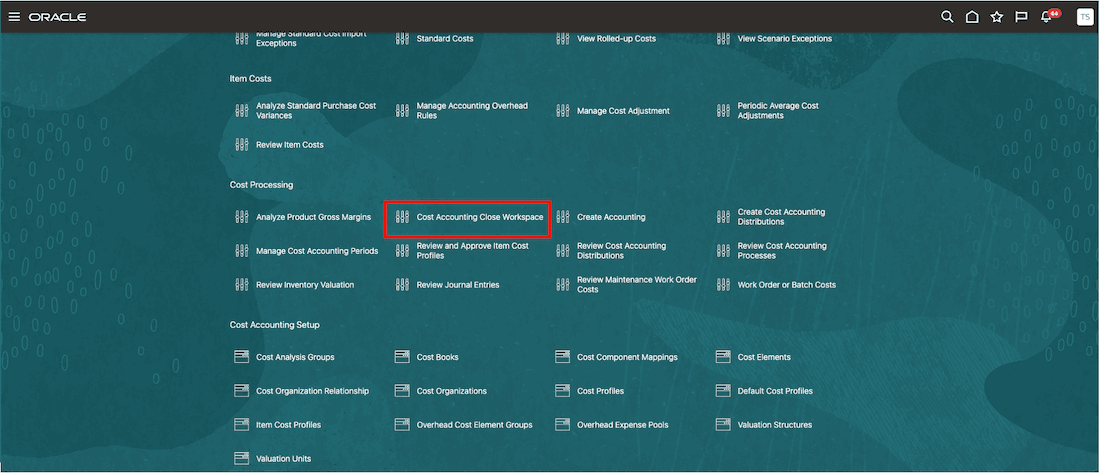Click the setup icon beside Cost Books
The height and width of the screenshot is (473, 1100).
tap(402, 357)
